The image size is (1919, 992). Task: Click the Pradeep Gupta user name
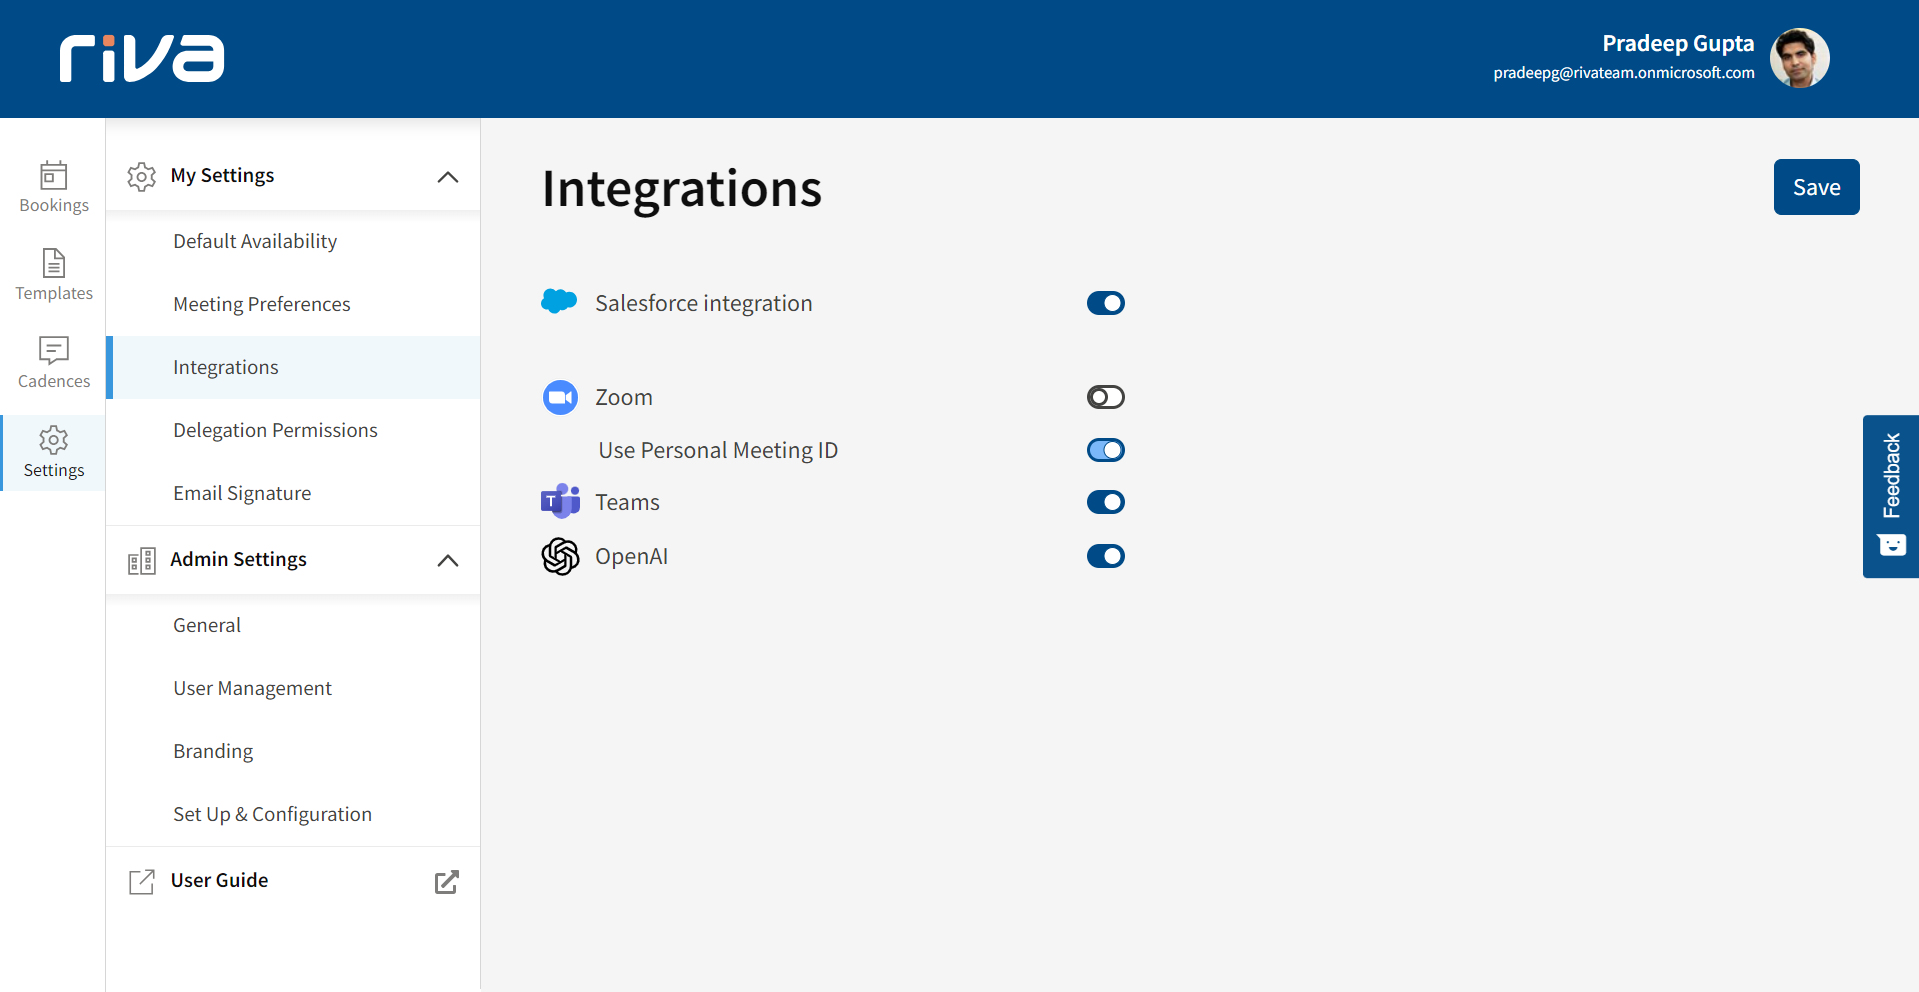(1678, 43)
